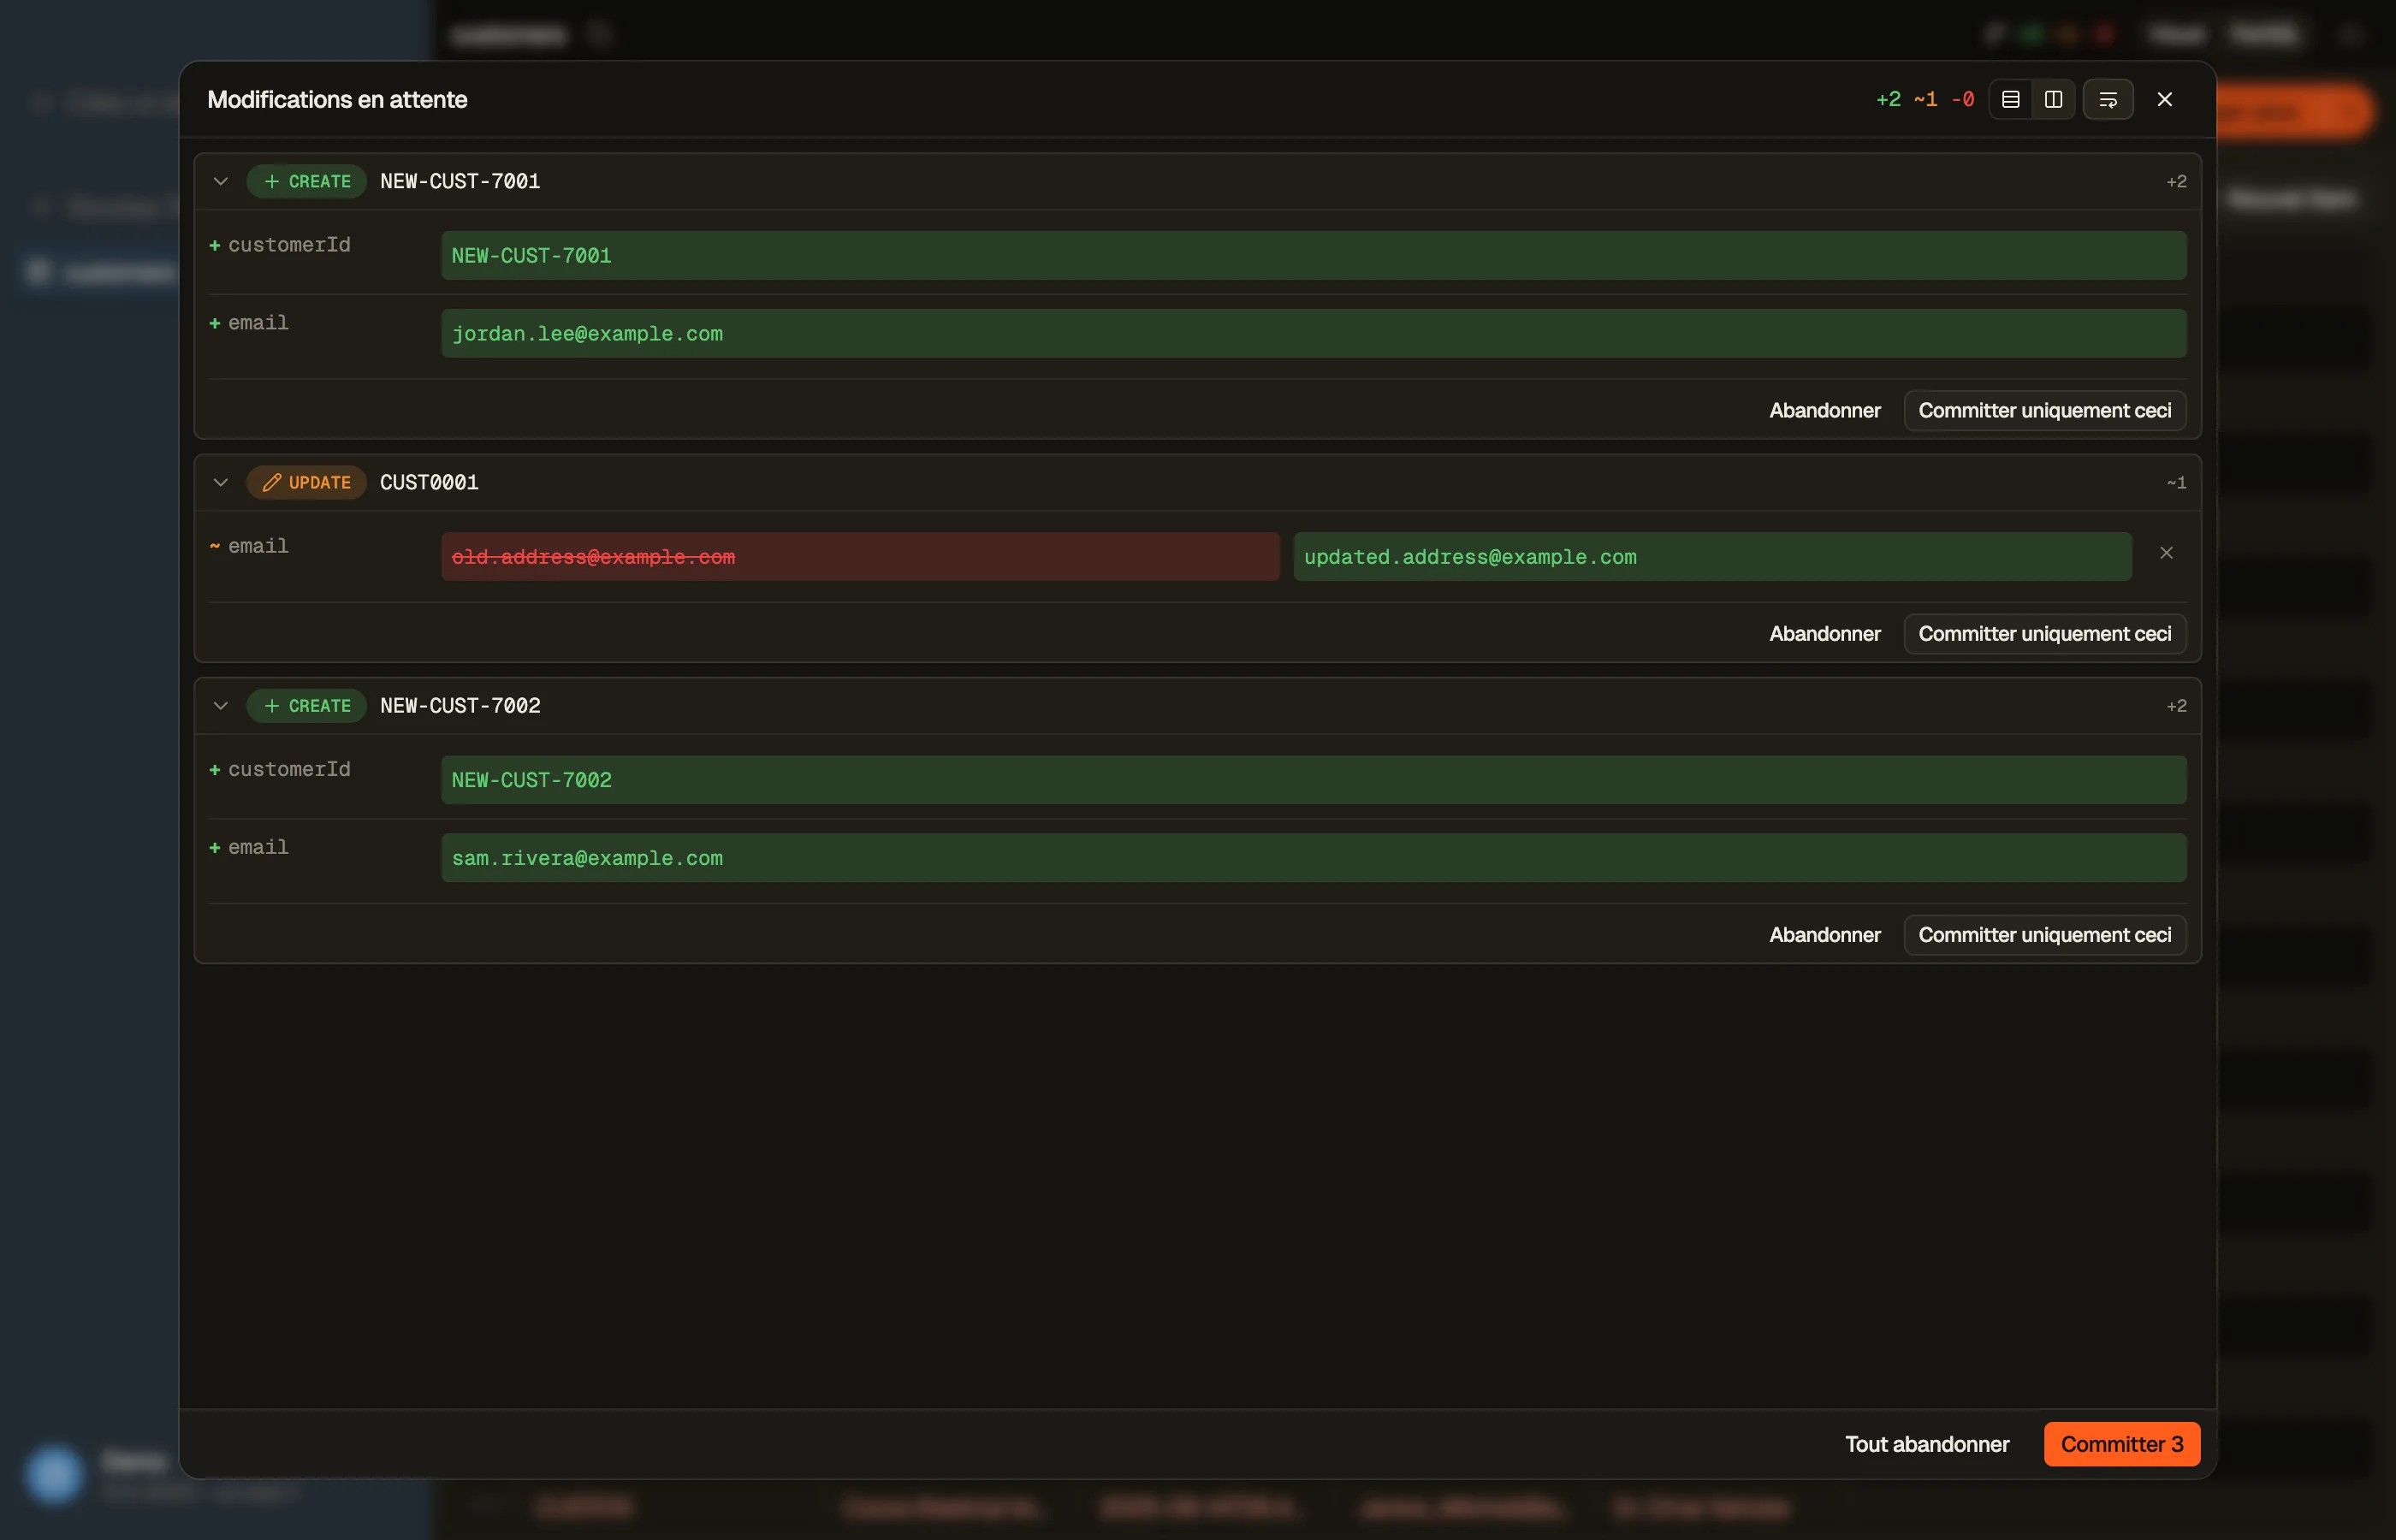Click the CUST0001 header title
This screenshot has width=2396, height=1540.
(429, 482)
